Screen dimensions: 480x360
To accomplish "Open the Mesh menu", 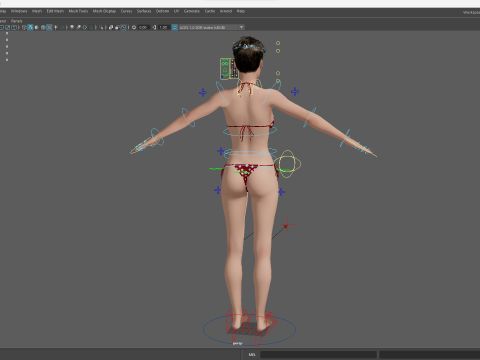I will click(37, 11).
